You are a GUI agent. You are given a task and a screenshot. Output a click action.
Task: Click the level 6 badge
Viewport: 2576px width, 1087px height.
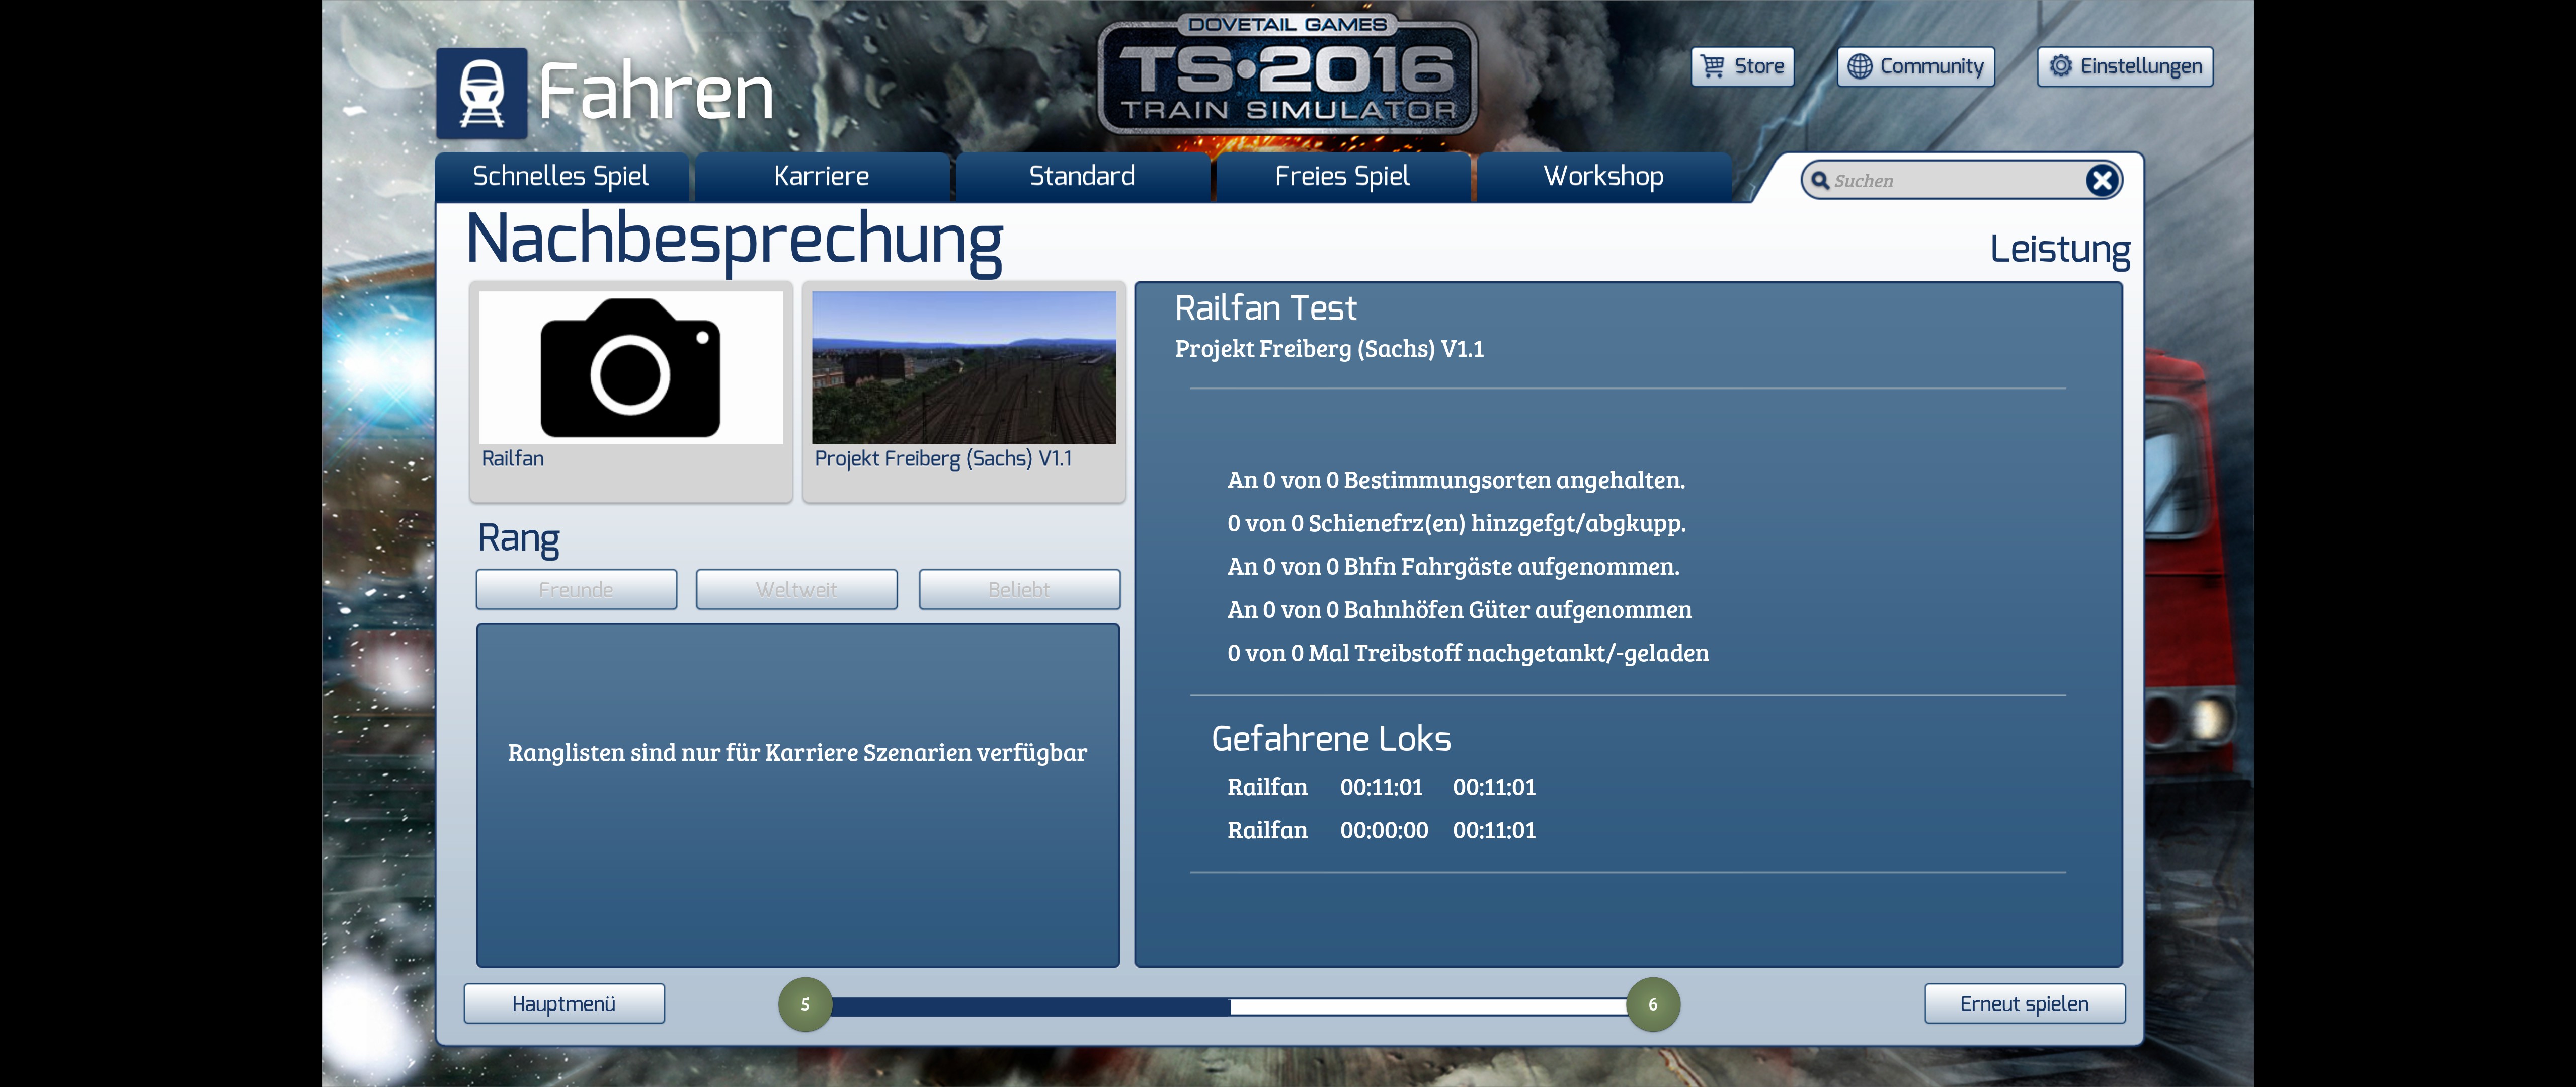(1652, 1004)
